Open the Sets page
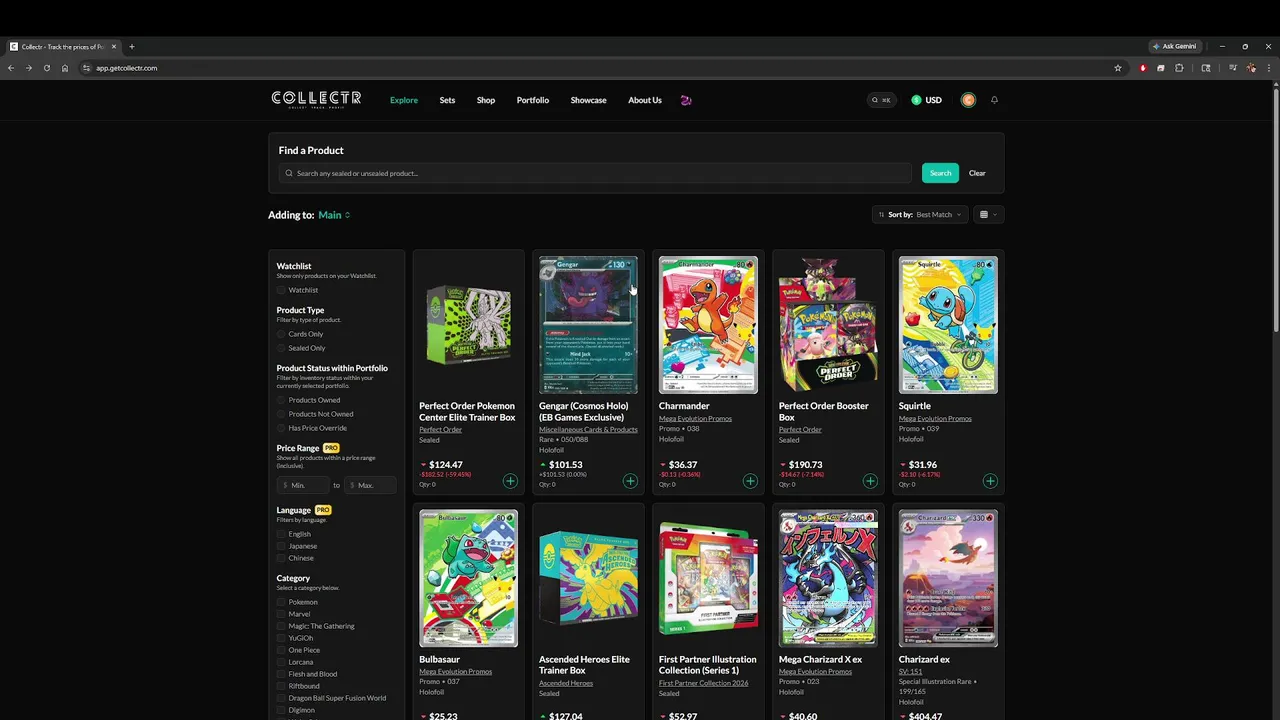 447,100
